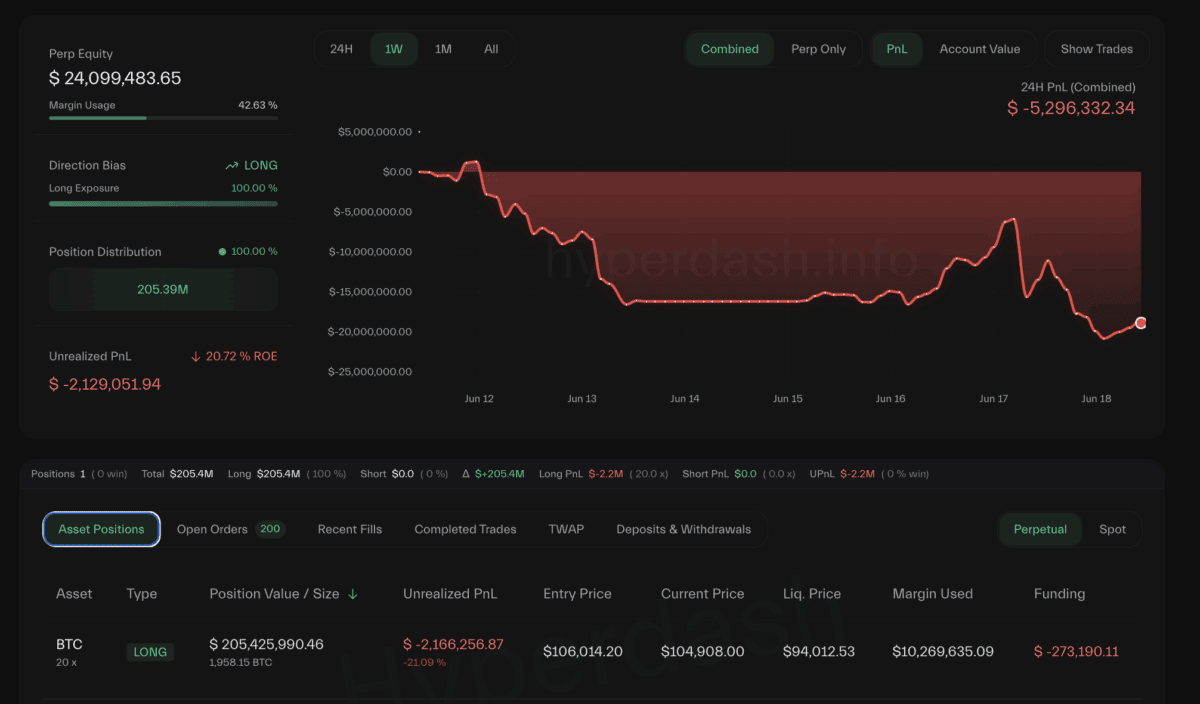
Task: Click the Spot market button
Action: [x=1112, y=529]
